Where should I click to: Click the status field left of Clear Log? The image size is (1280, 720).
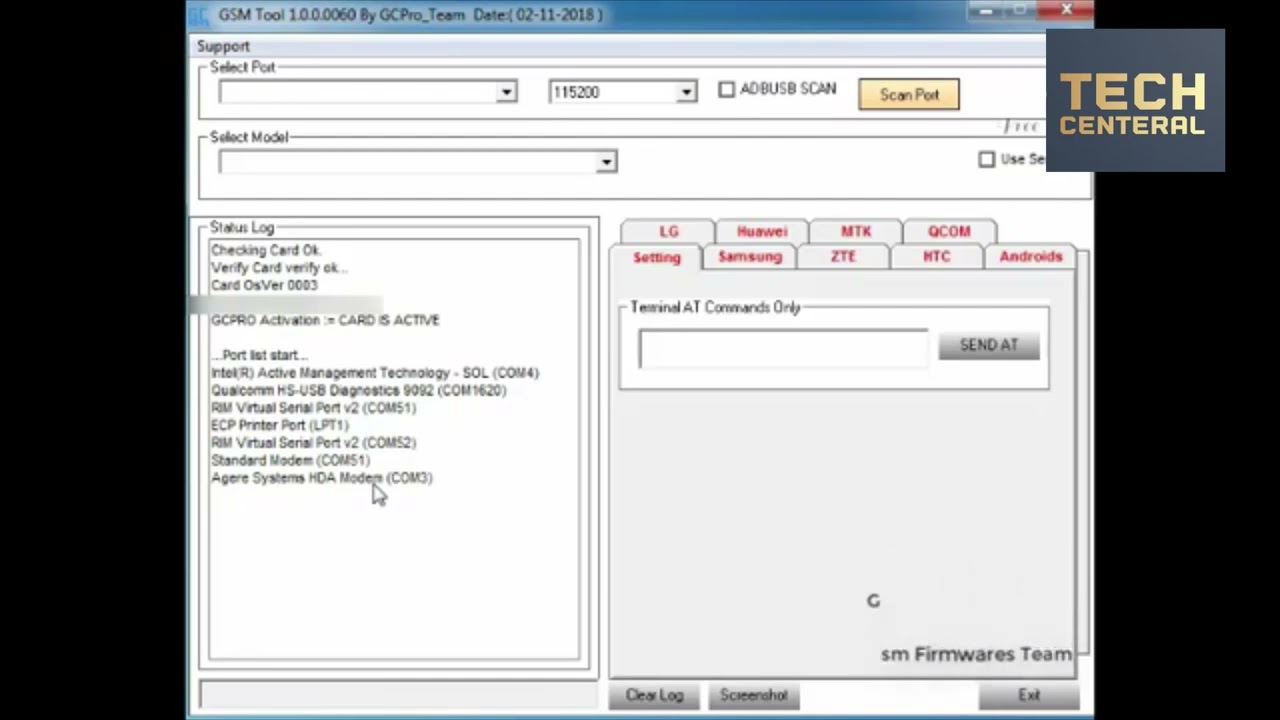(x=398, y=694)
